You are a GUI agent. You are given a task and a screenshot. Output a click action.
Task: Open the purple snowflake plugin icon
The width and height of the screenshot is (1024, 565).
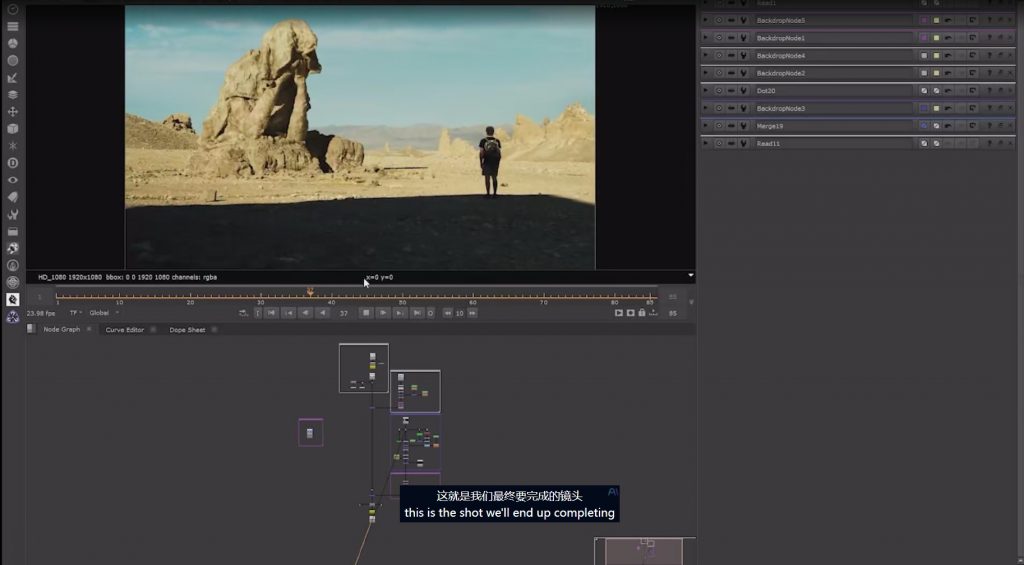[12, 317]
